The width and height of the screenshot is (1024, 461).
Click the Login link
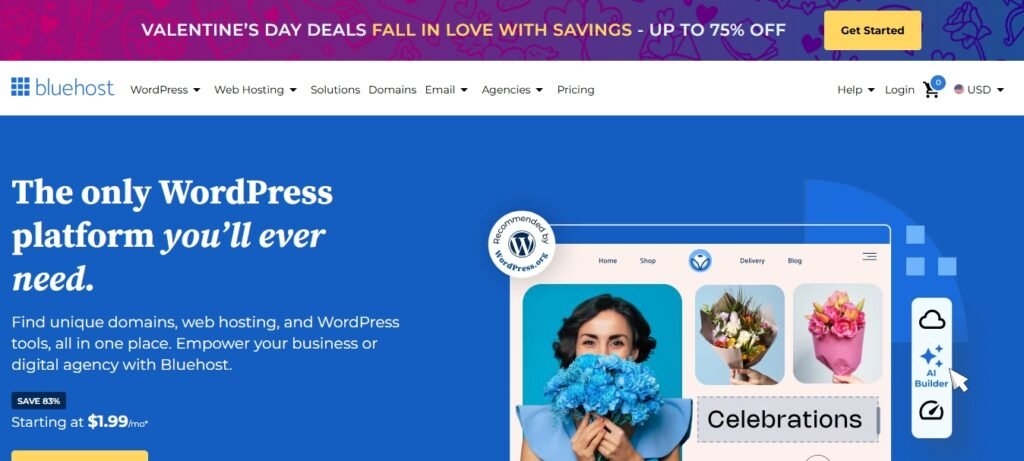[x=899, y=90]
